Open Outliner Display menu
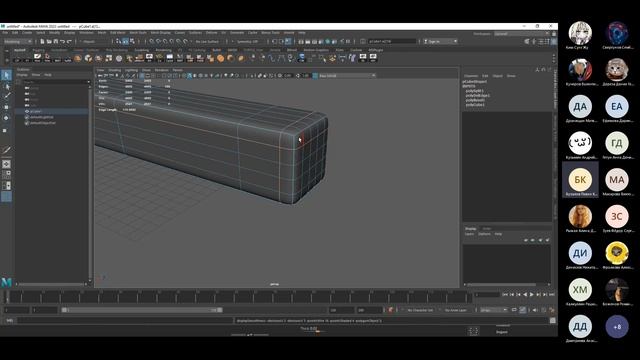640x360 pixels. coord(22,75)
